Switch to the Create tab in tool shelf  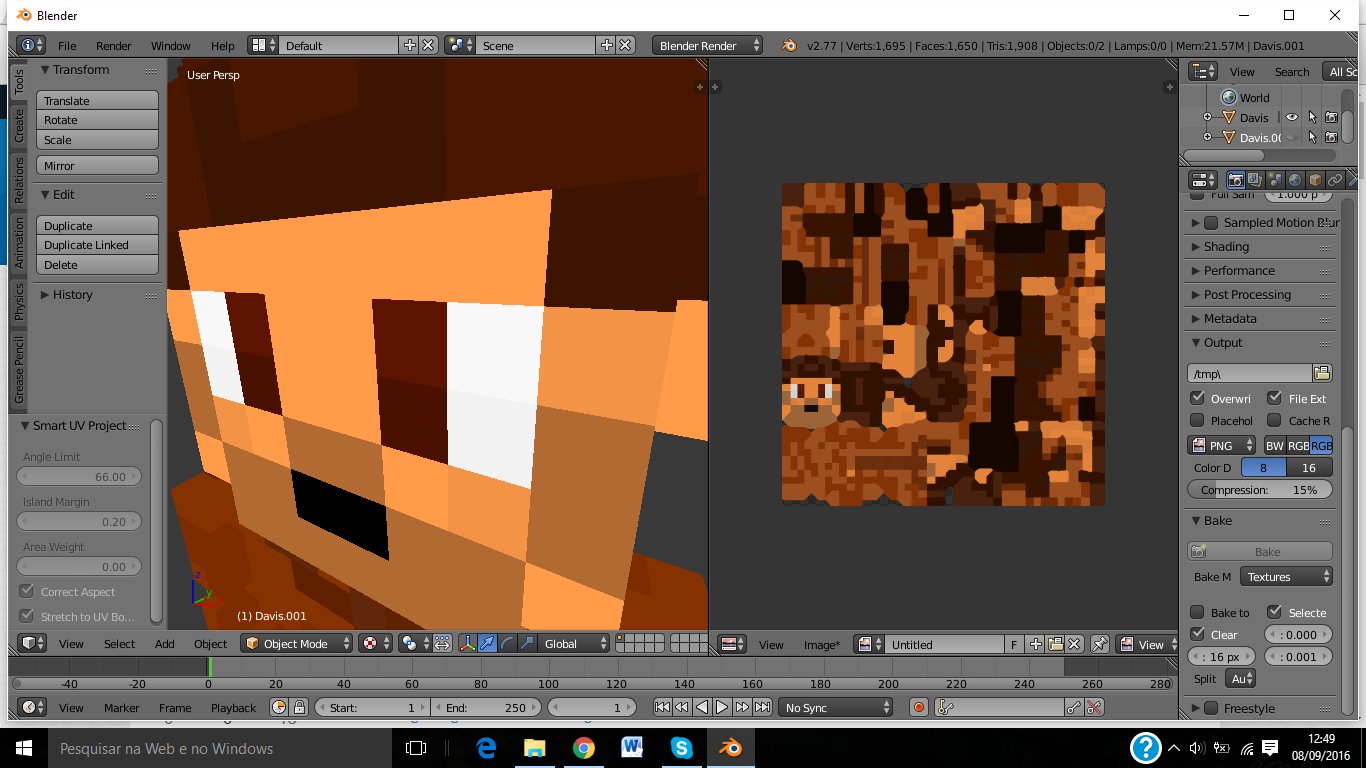tap(18, 125)
